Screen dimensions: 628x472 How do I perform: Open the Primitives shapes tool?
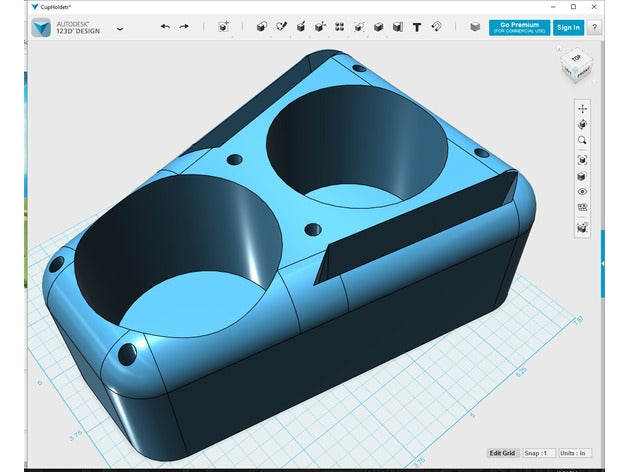pos(262,27)
